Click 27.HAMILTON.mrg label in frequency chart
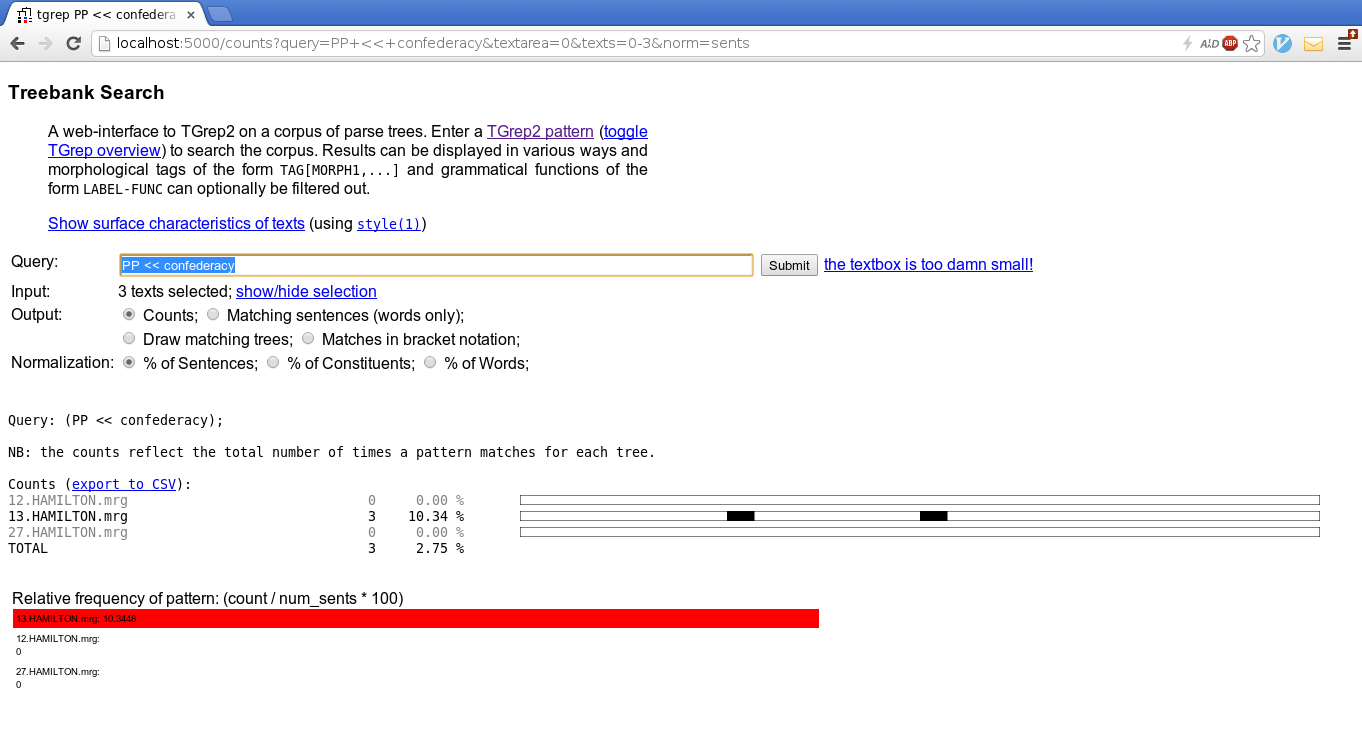1362x745 pixels. coord(58,671)
